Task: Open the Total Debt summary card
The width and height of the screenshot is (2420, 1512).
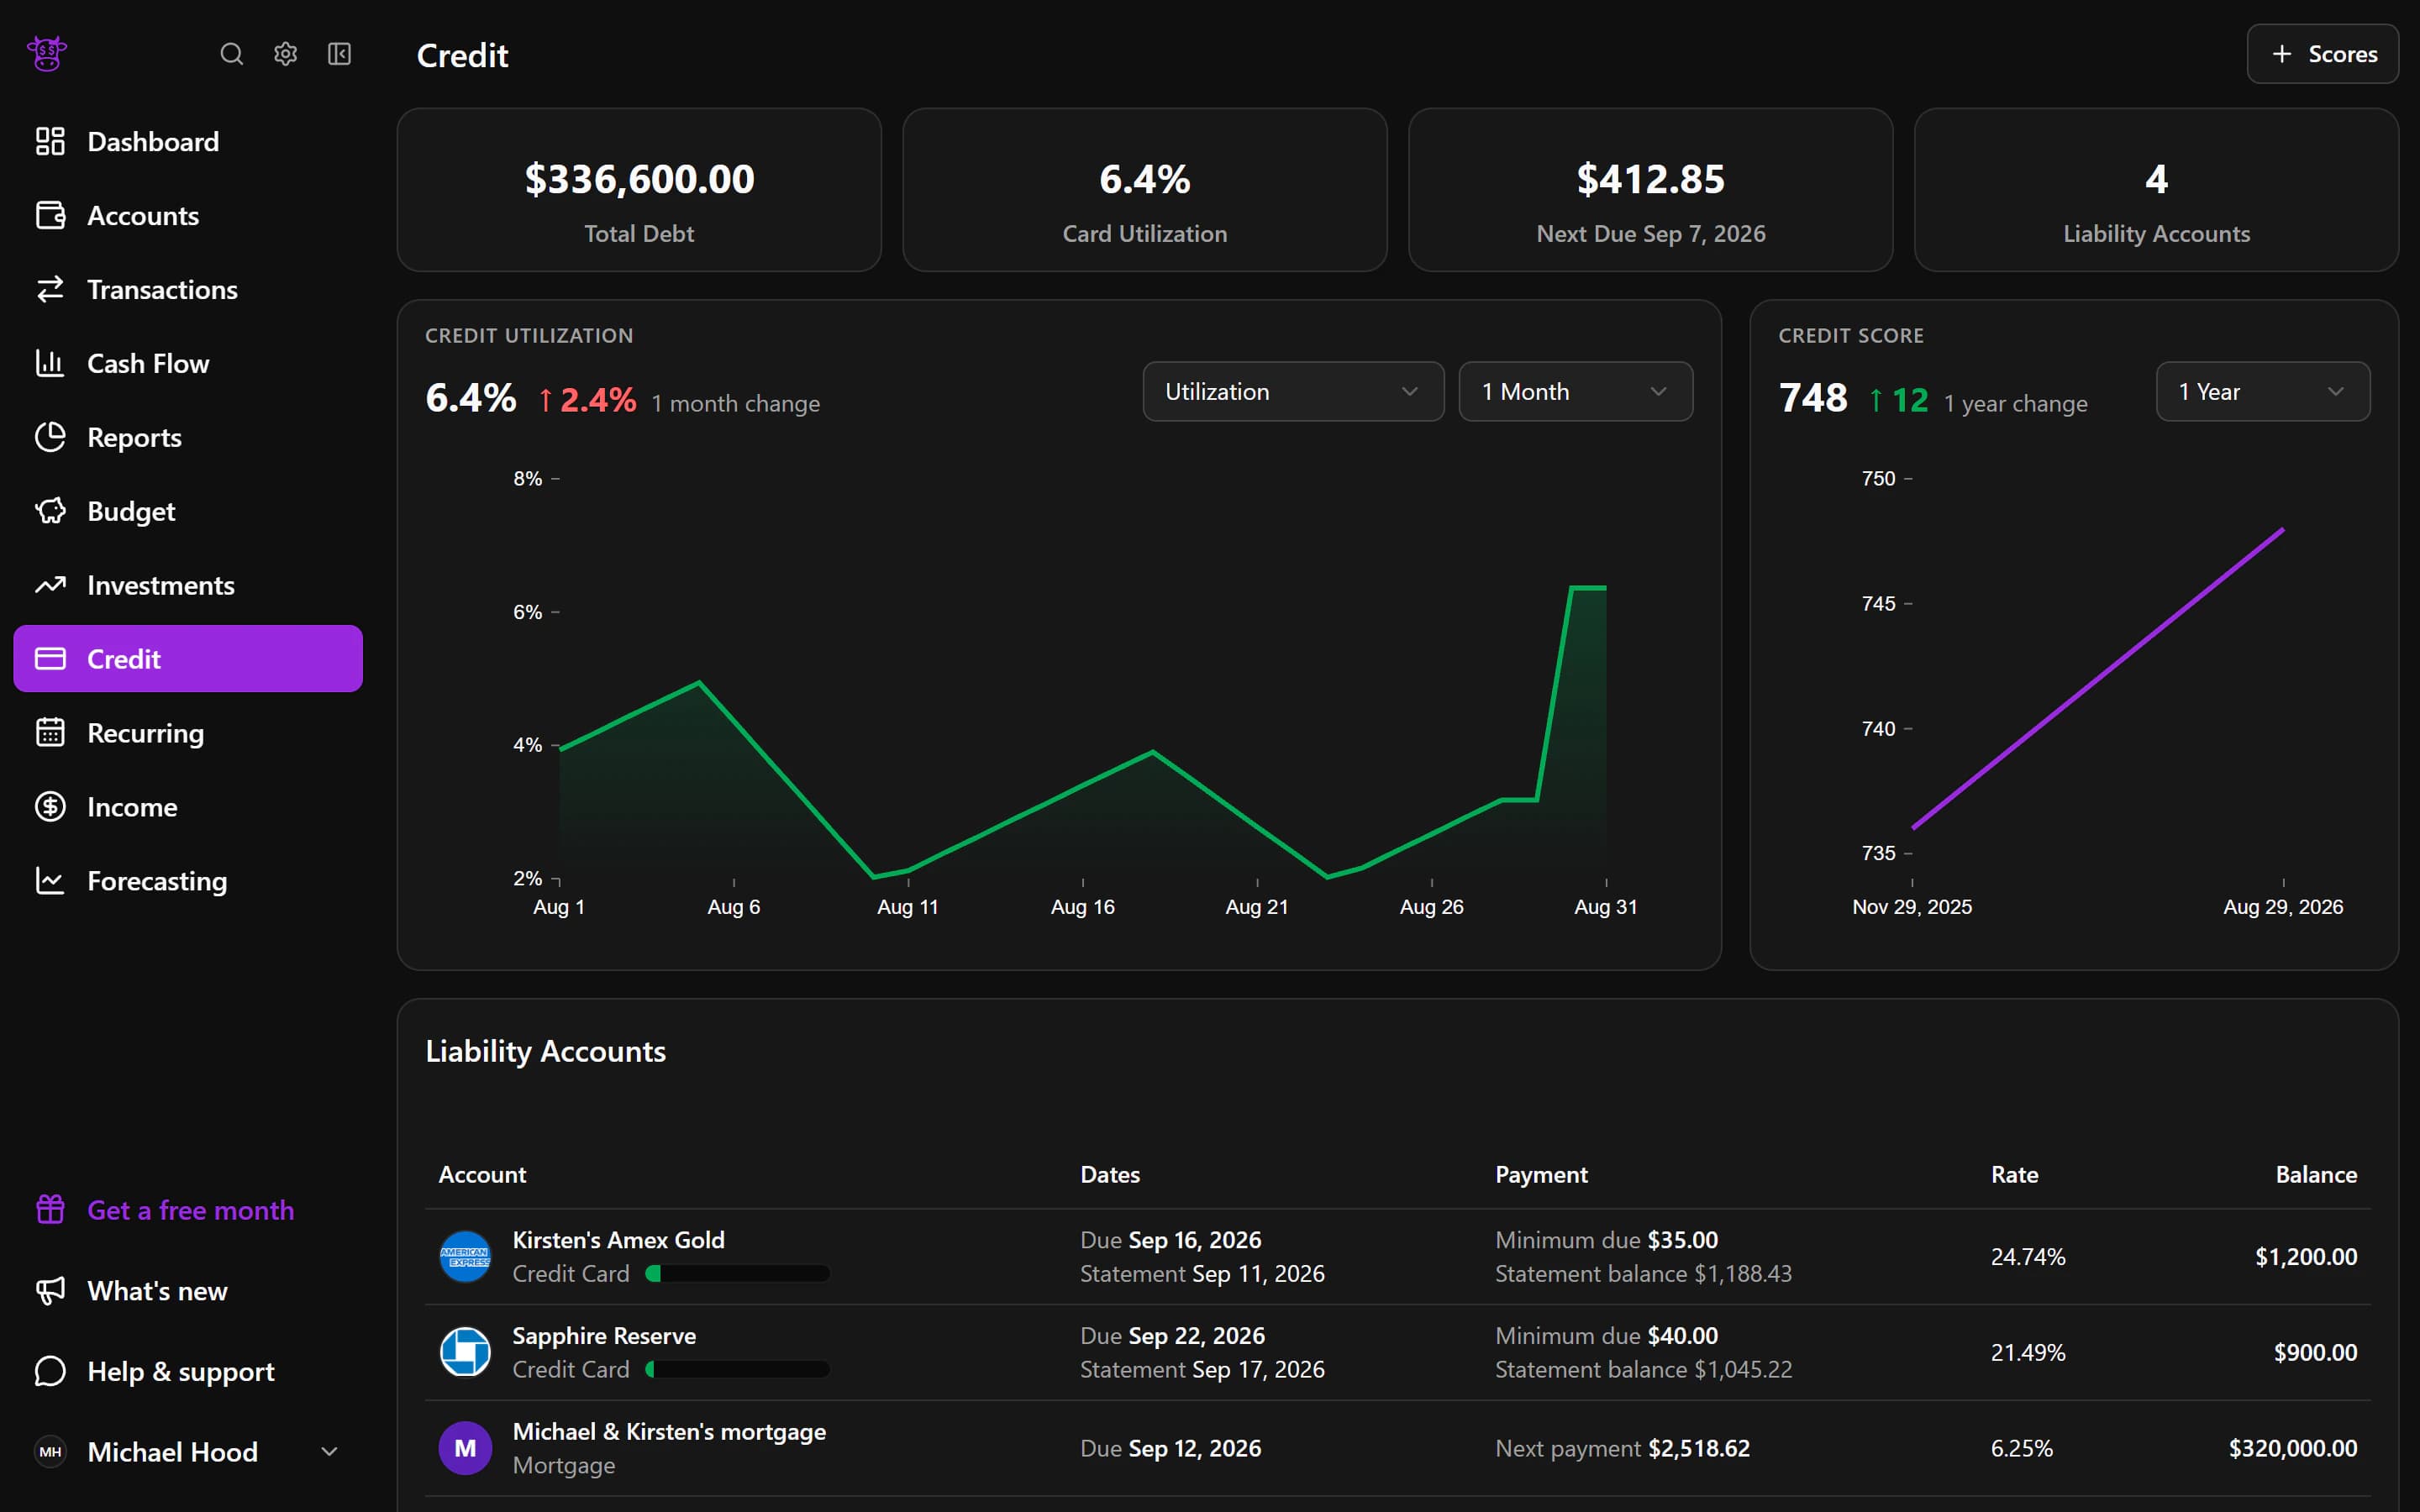Action: 639,190
